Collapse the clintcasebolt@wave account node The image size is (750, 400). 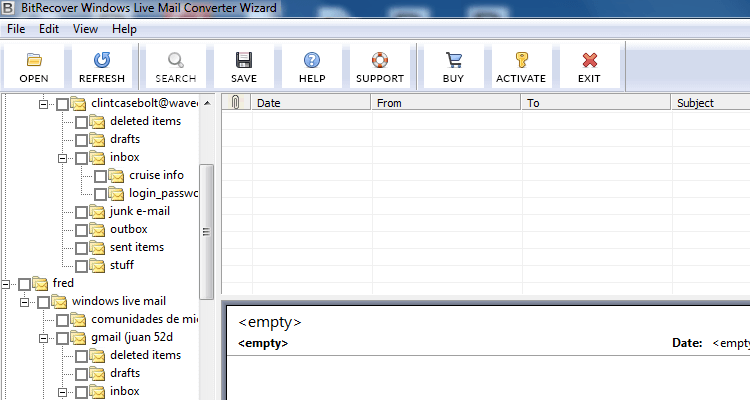tap(44, 104)
